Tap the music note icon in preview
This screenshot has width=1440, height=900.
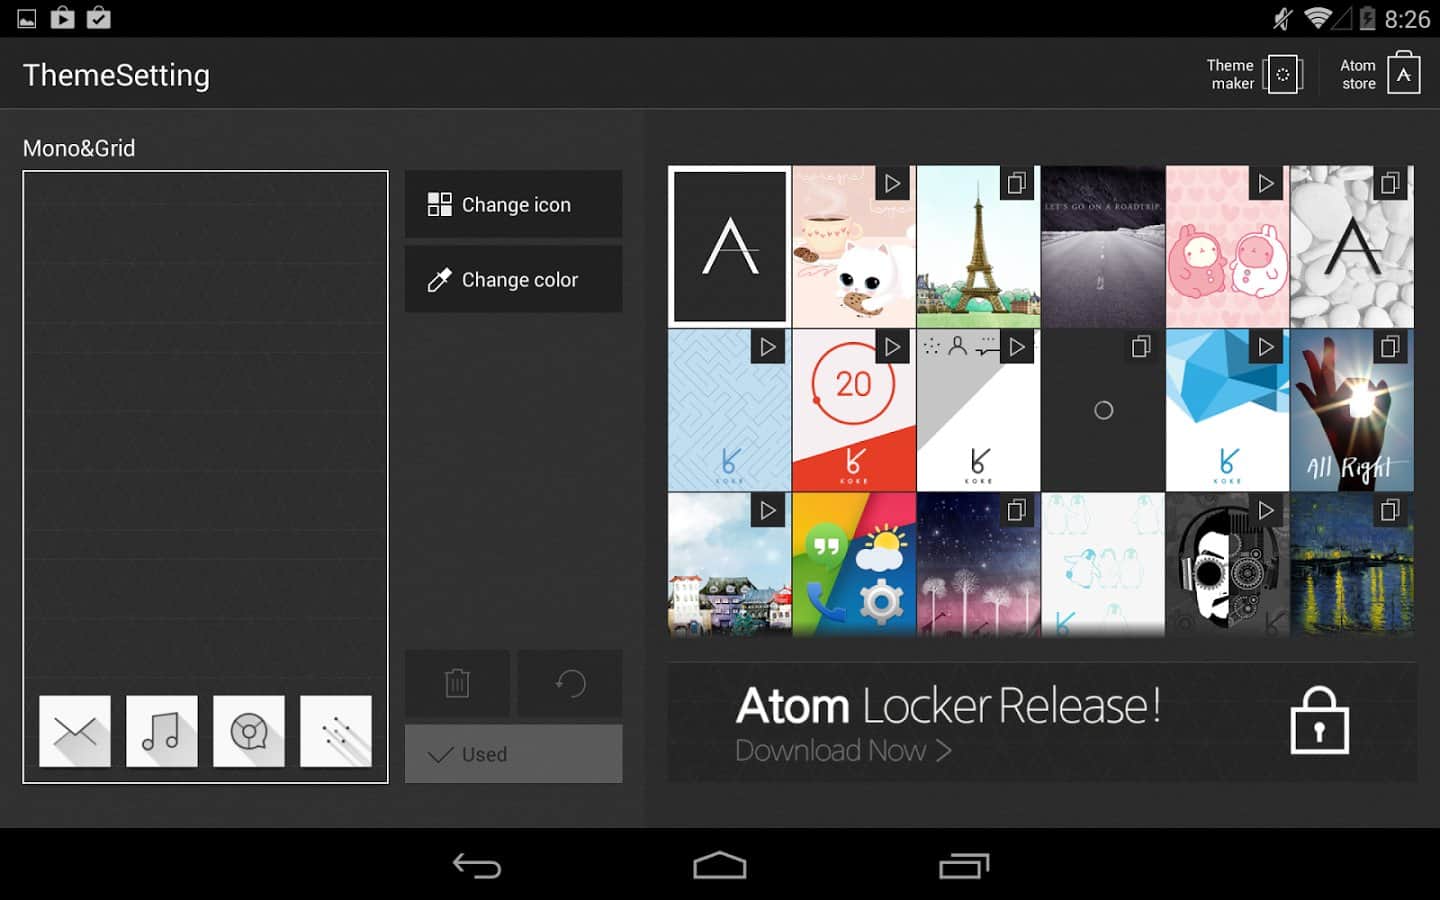[162, 731]
